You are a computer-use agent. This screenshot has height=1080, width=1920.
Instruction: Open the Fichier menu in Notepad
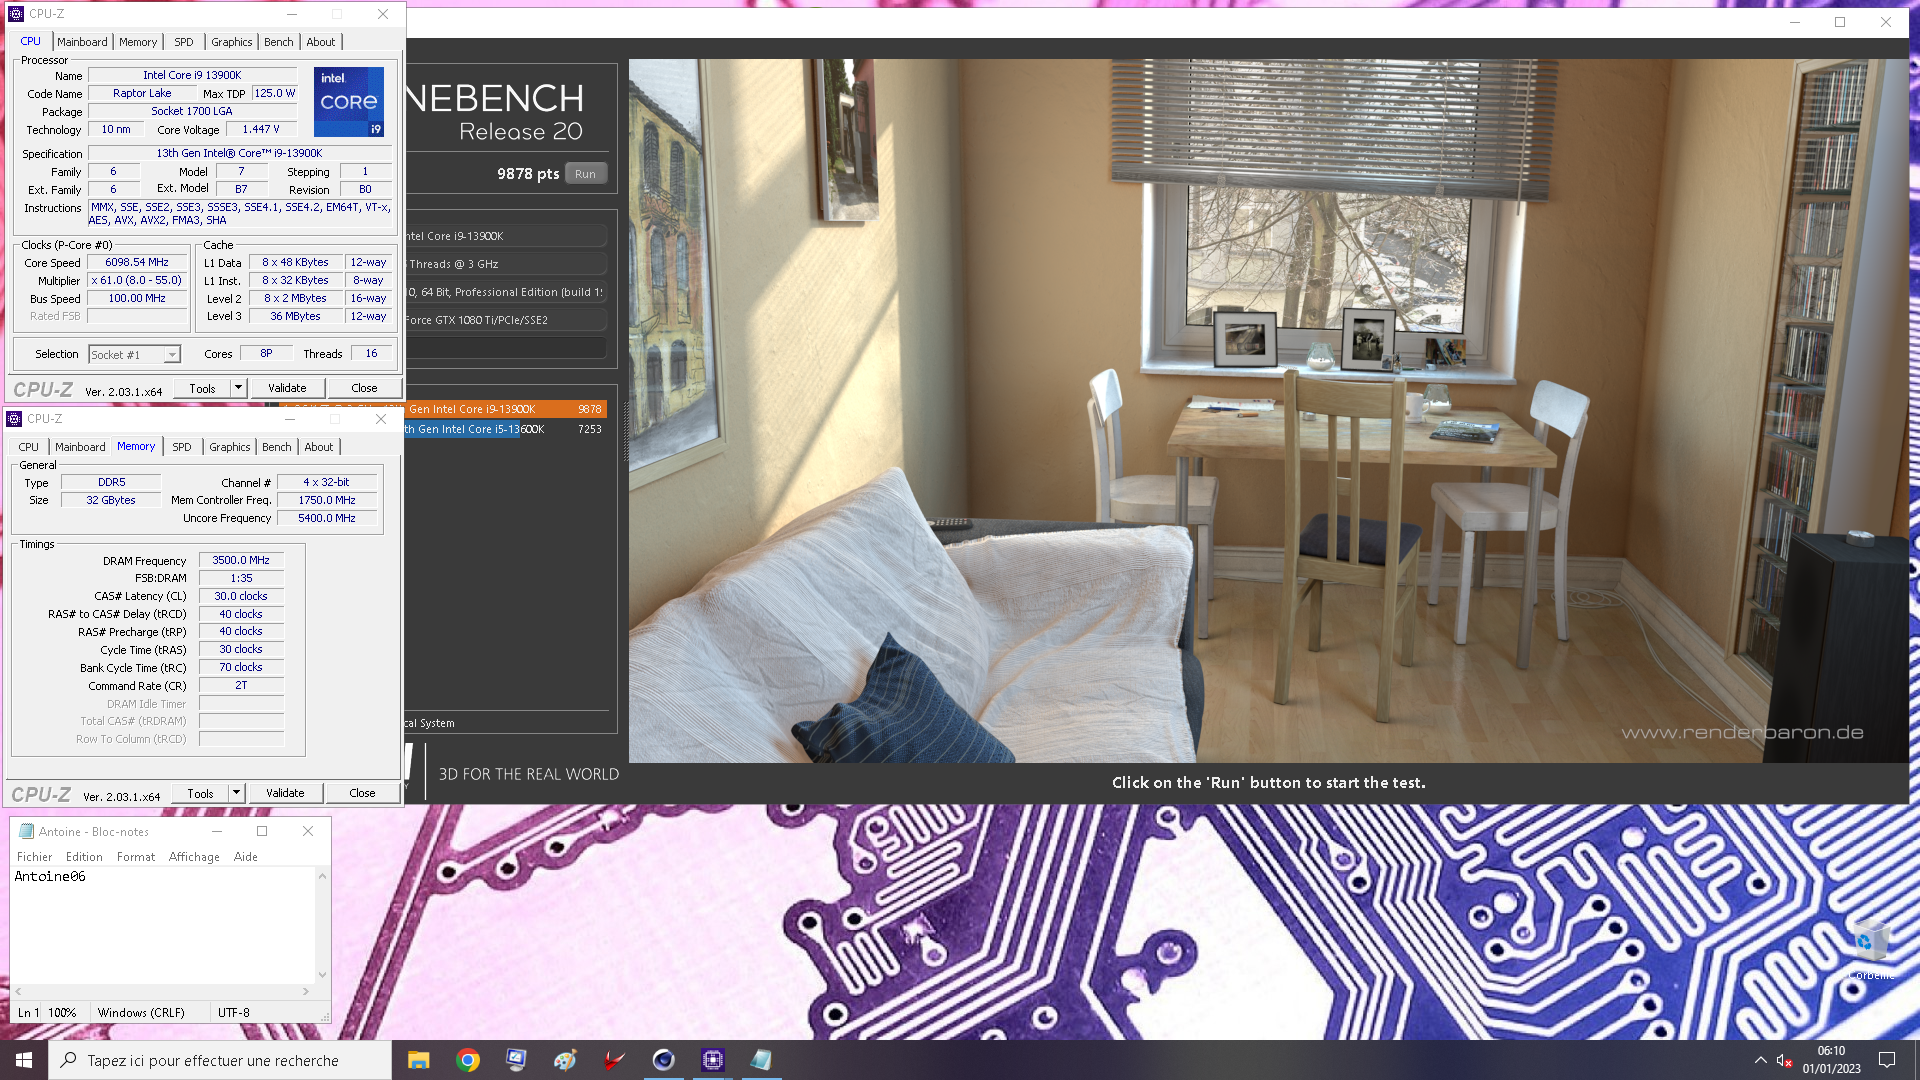coord(34,857)
